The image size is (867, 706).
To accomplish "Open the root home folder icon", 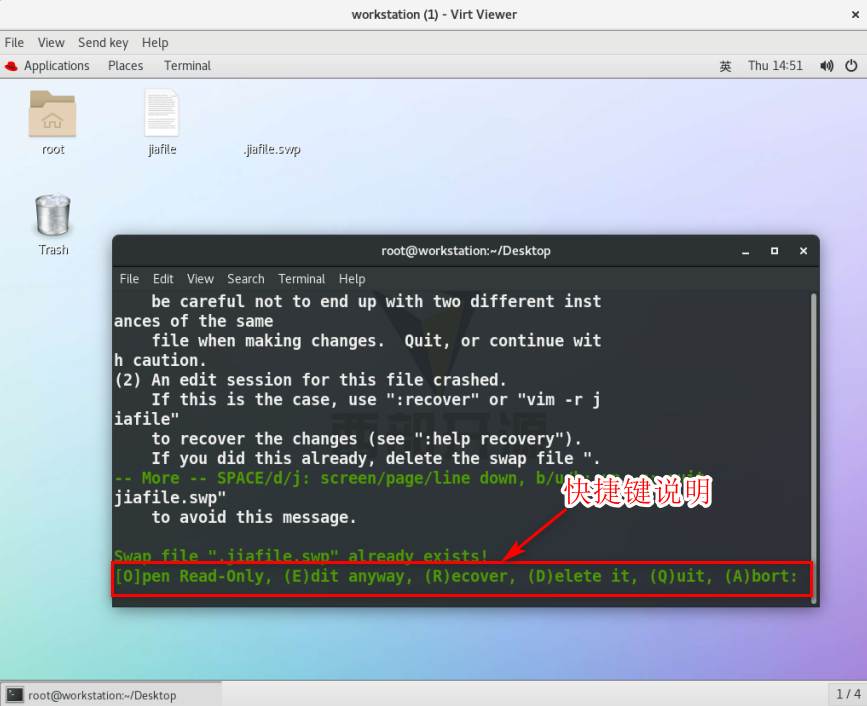I will pyautogui.click(x=53, y=113).
